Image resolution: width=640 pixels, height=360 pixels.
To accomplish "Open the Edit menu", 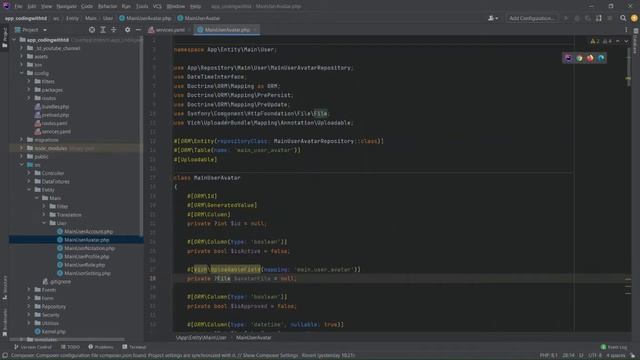I will point(32,6).
